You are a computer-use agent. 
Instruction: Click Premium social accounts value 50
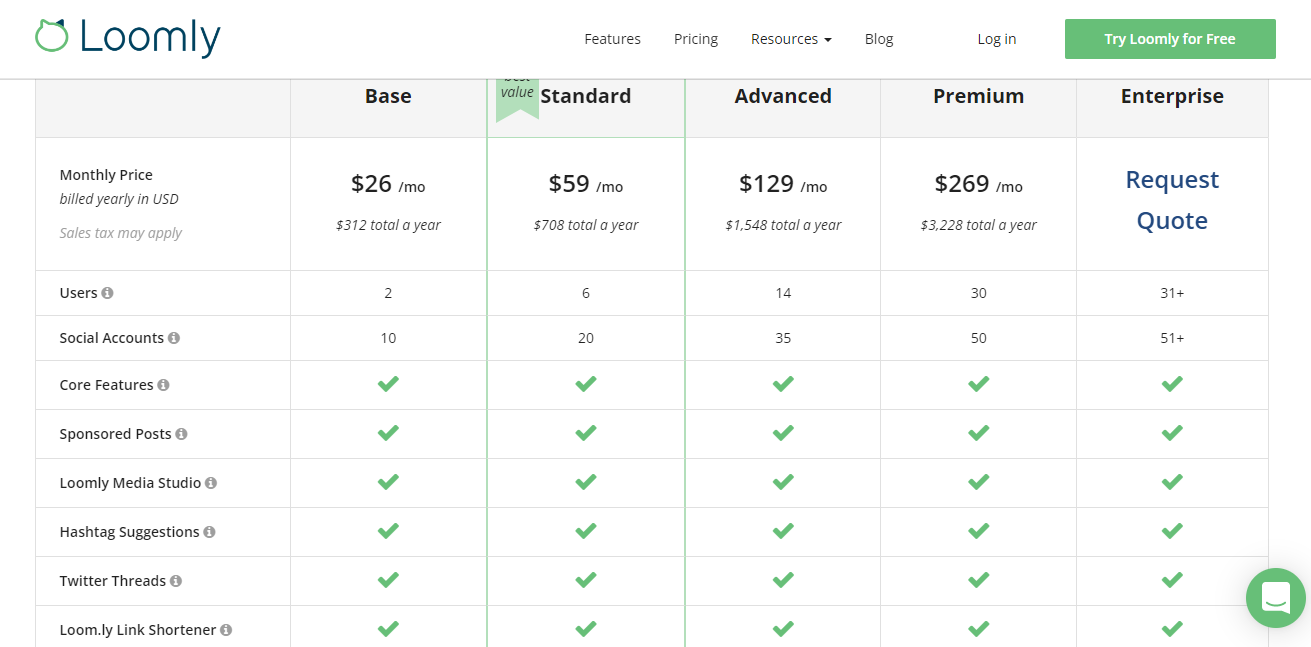coord(979,338)
